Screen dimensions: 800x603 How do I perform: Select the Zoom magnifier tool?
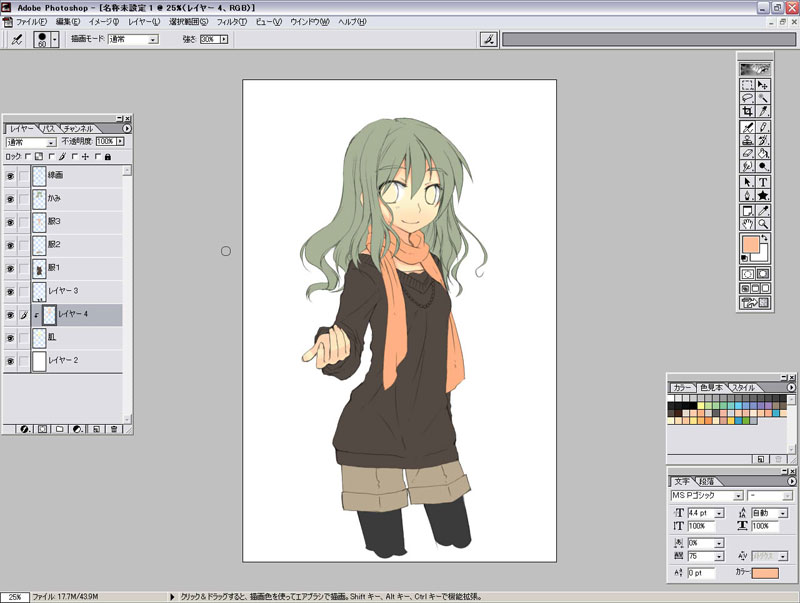763,224
